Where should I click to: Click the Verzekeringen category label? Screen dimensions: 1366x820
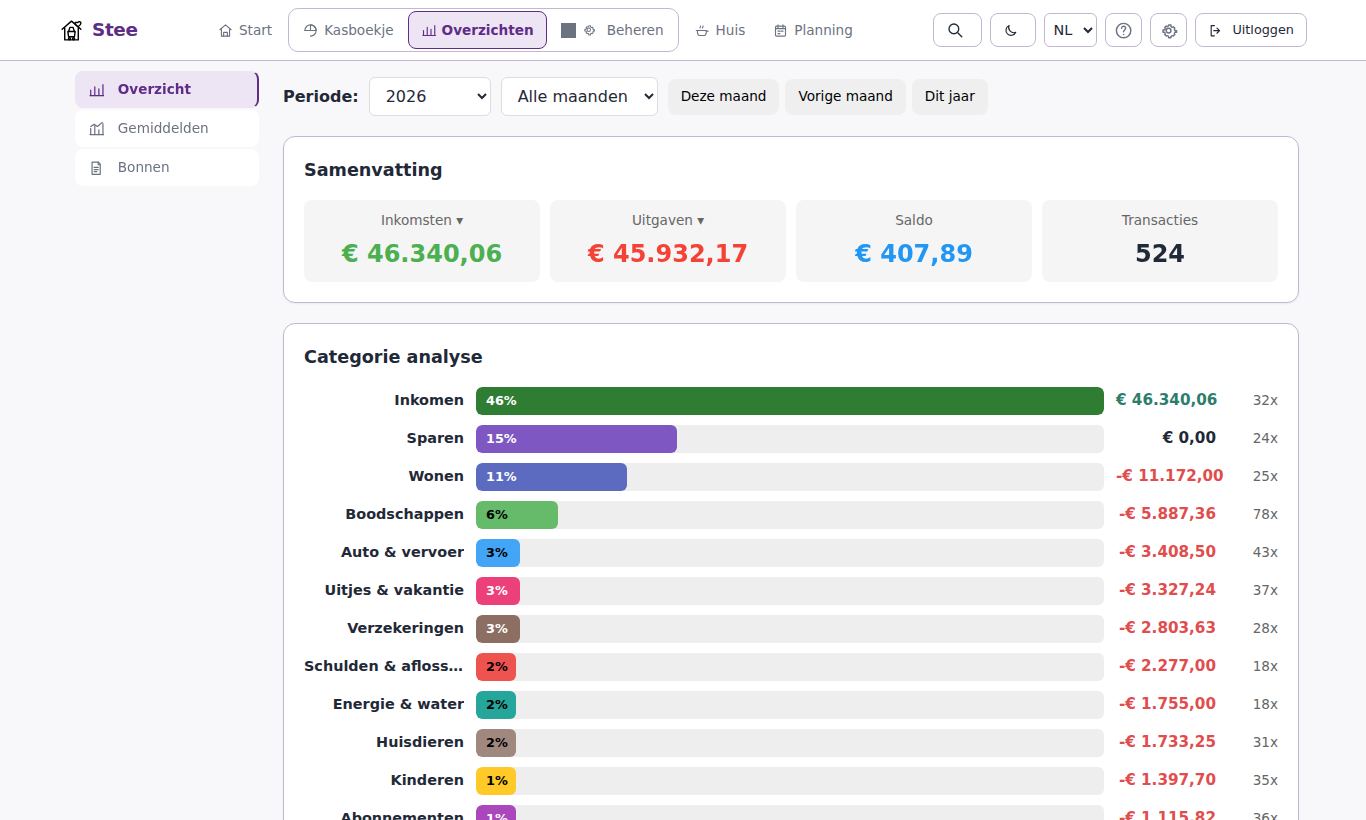pos(406,628)
